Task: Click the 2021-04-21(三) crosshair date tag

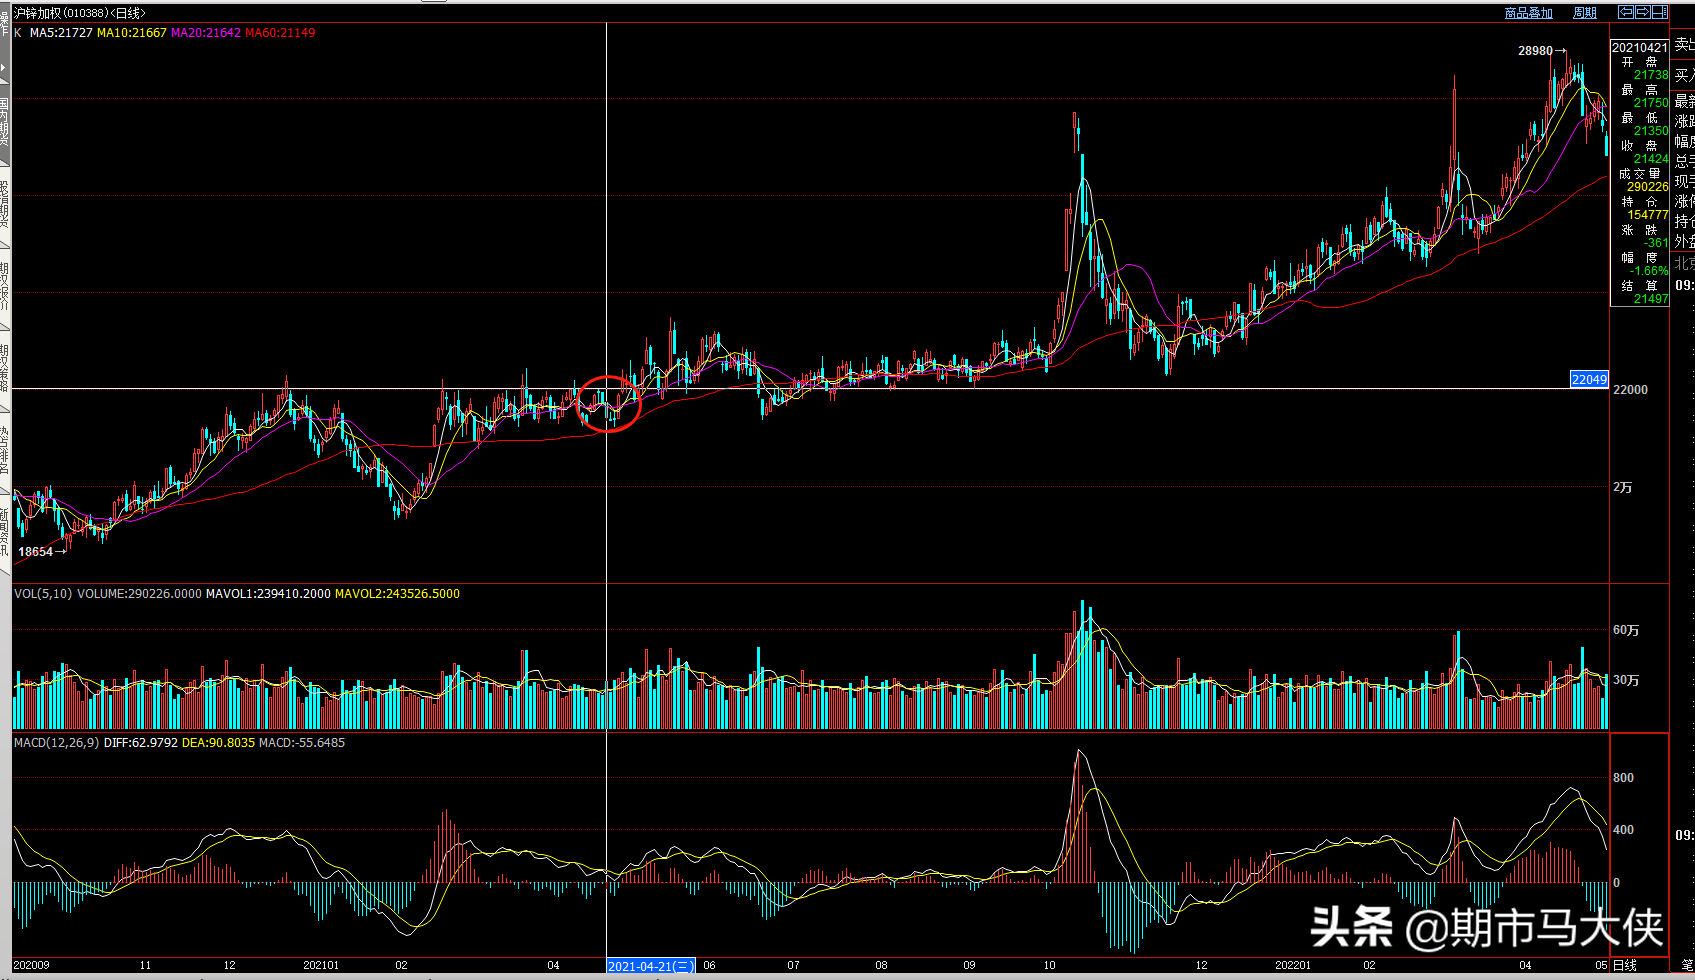Action: tap(651, 966)
